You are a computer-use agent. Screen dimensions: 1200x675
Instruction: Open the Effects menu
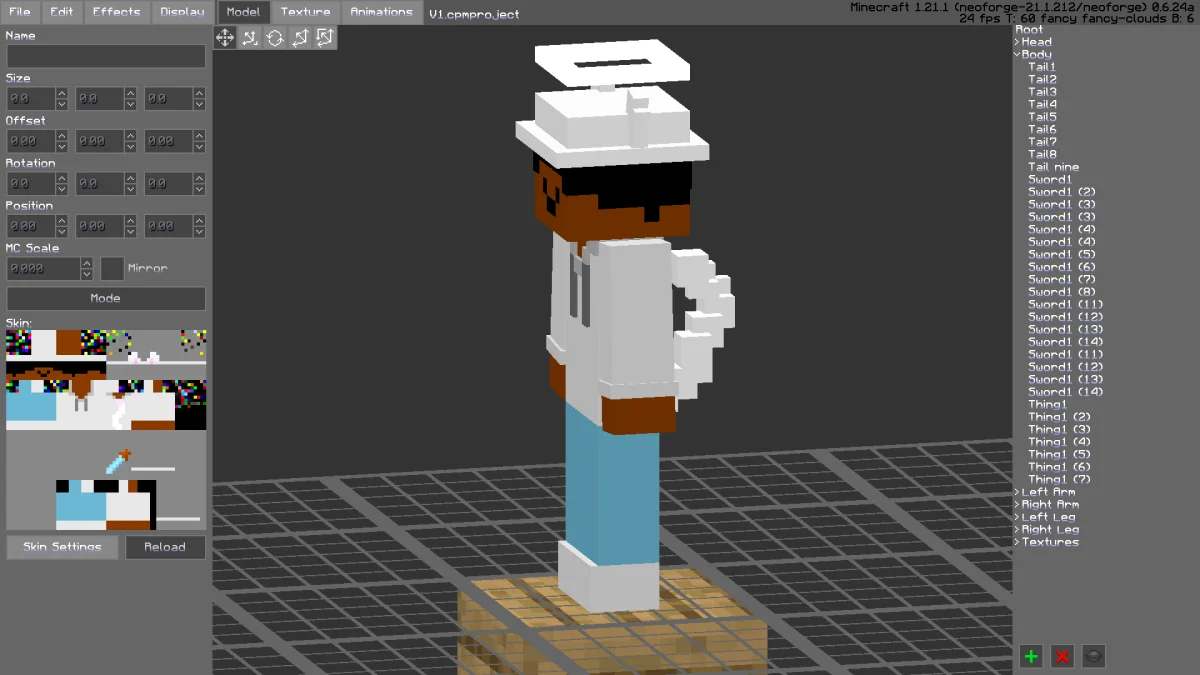(117, 12)
